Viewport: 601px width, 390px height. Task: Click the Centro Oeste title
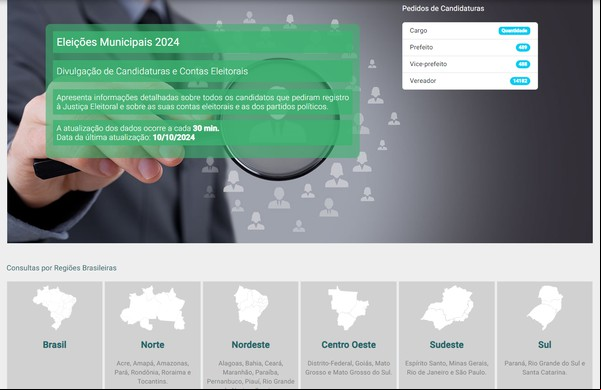point(348,345)
